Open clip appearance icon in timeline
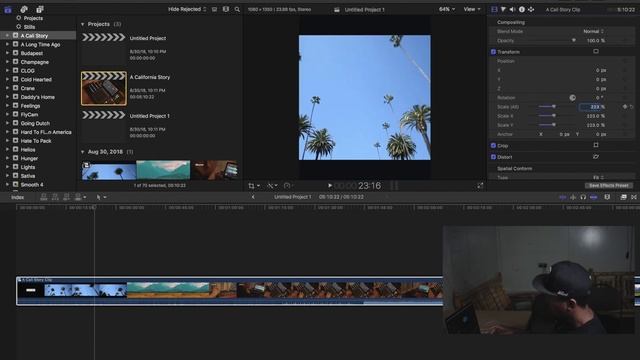Viewport: 640px width, 360px height. coord(607,197)
